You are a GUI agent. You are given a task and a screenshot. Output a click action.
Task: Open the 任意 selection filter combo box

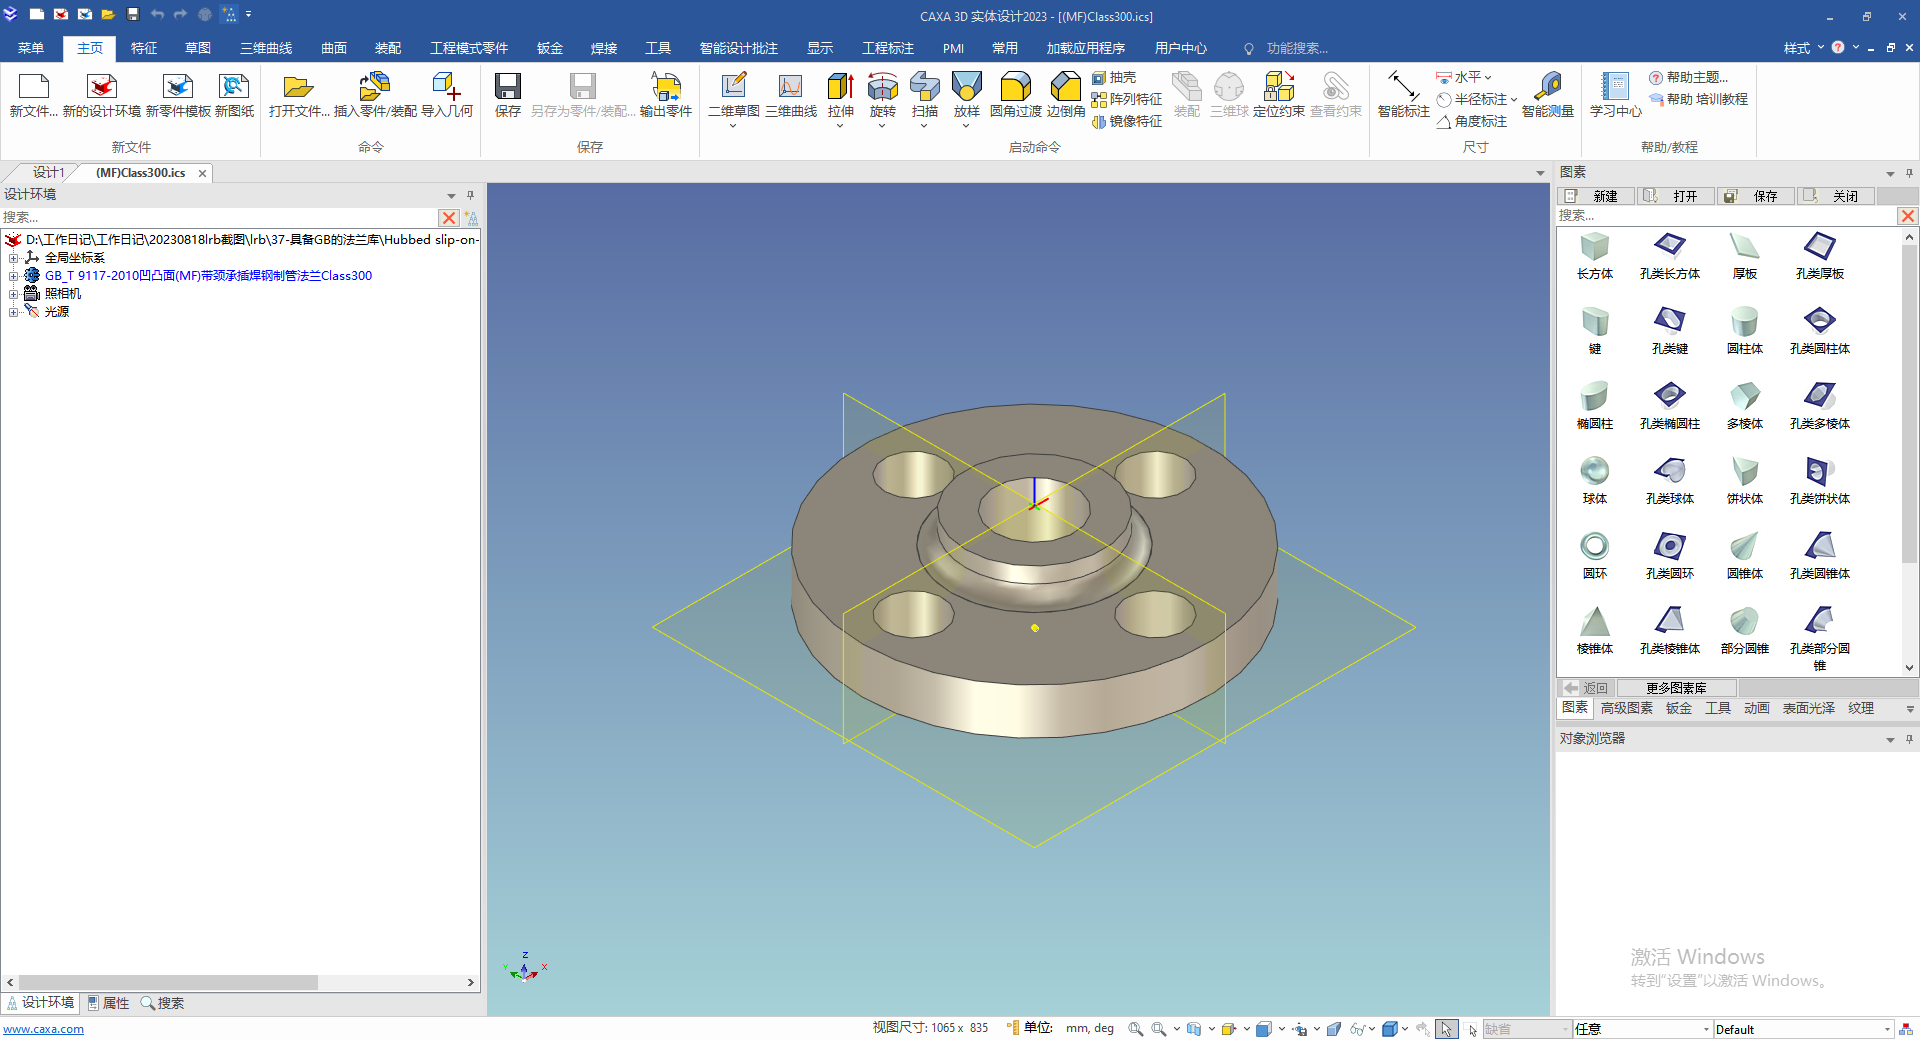pyautogui.click(x=1642, y=1029)
